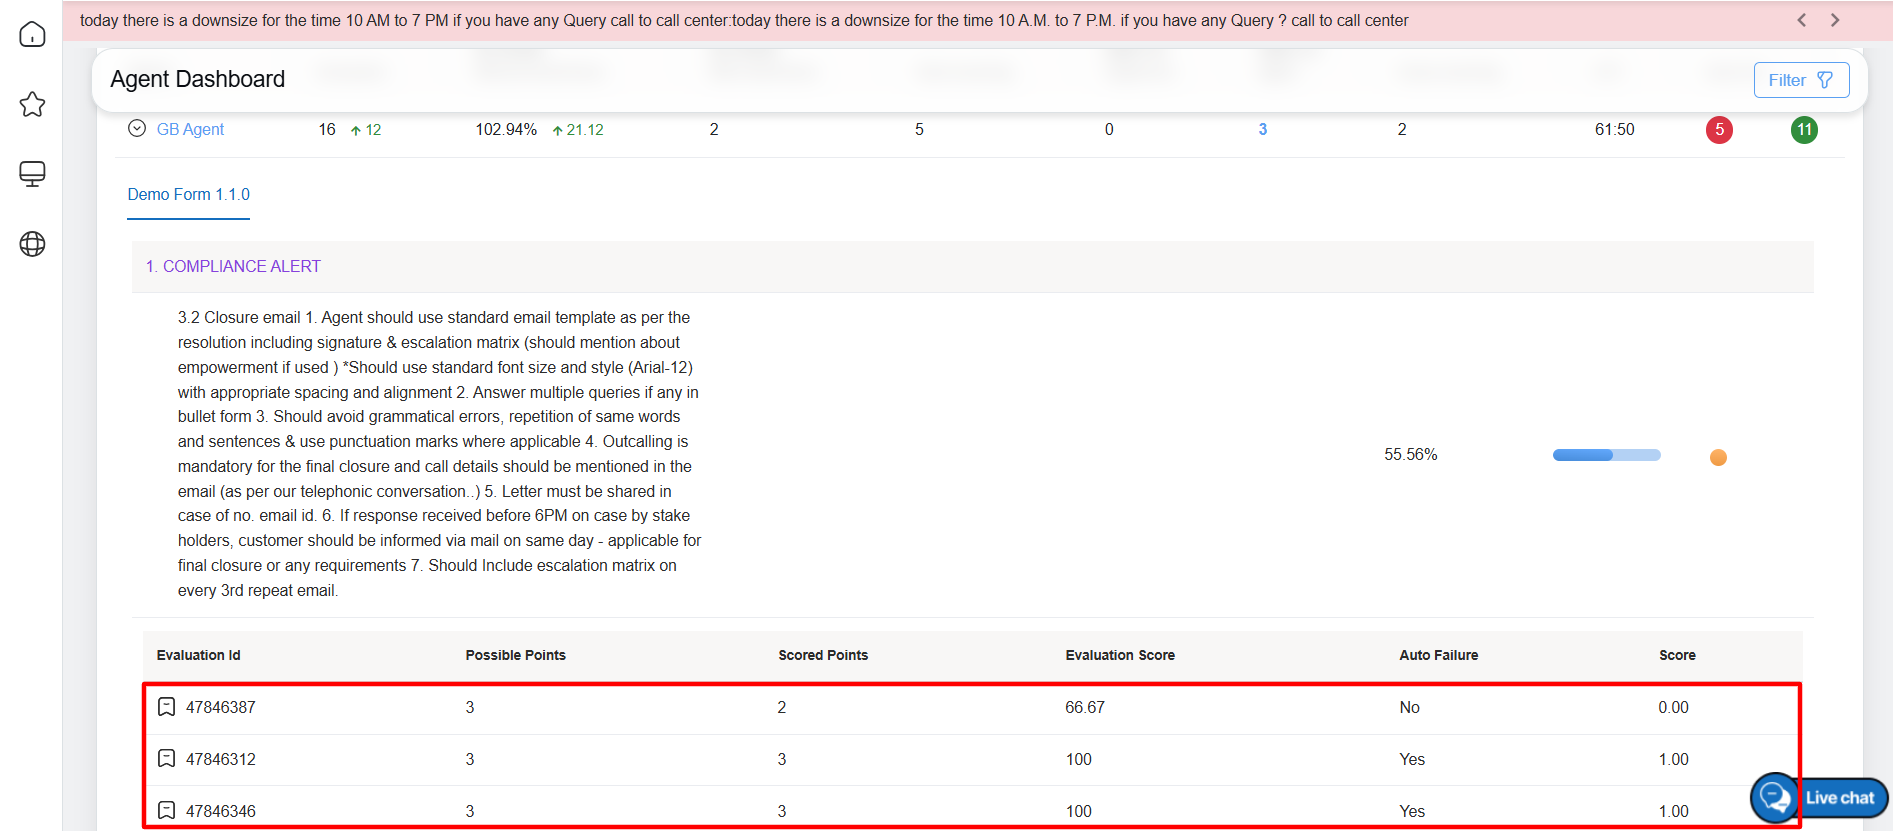Select the Demo Form 1.1.0 tab
Image resolution: width=1893 pixels, height=831 pixels.
click(x=188, y=195)
